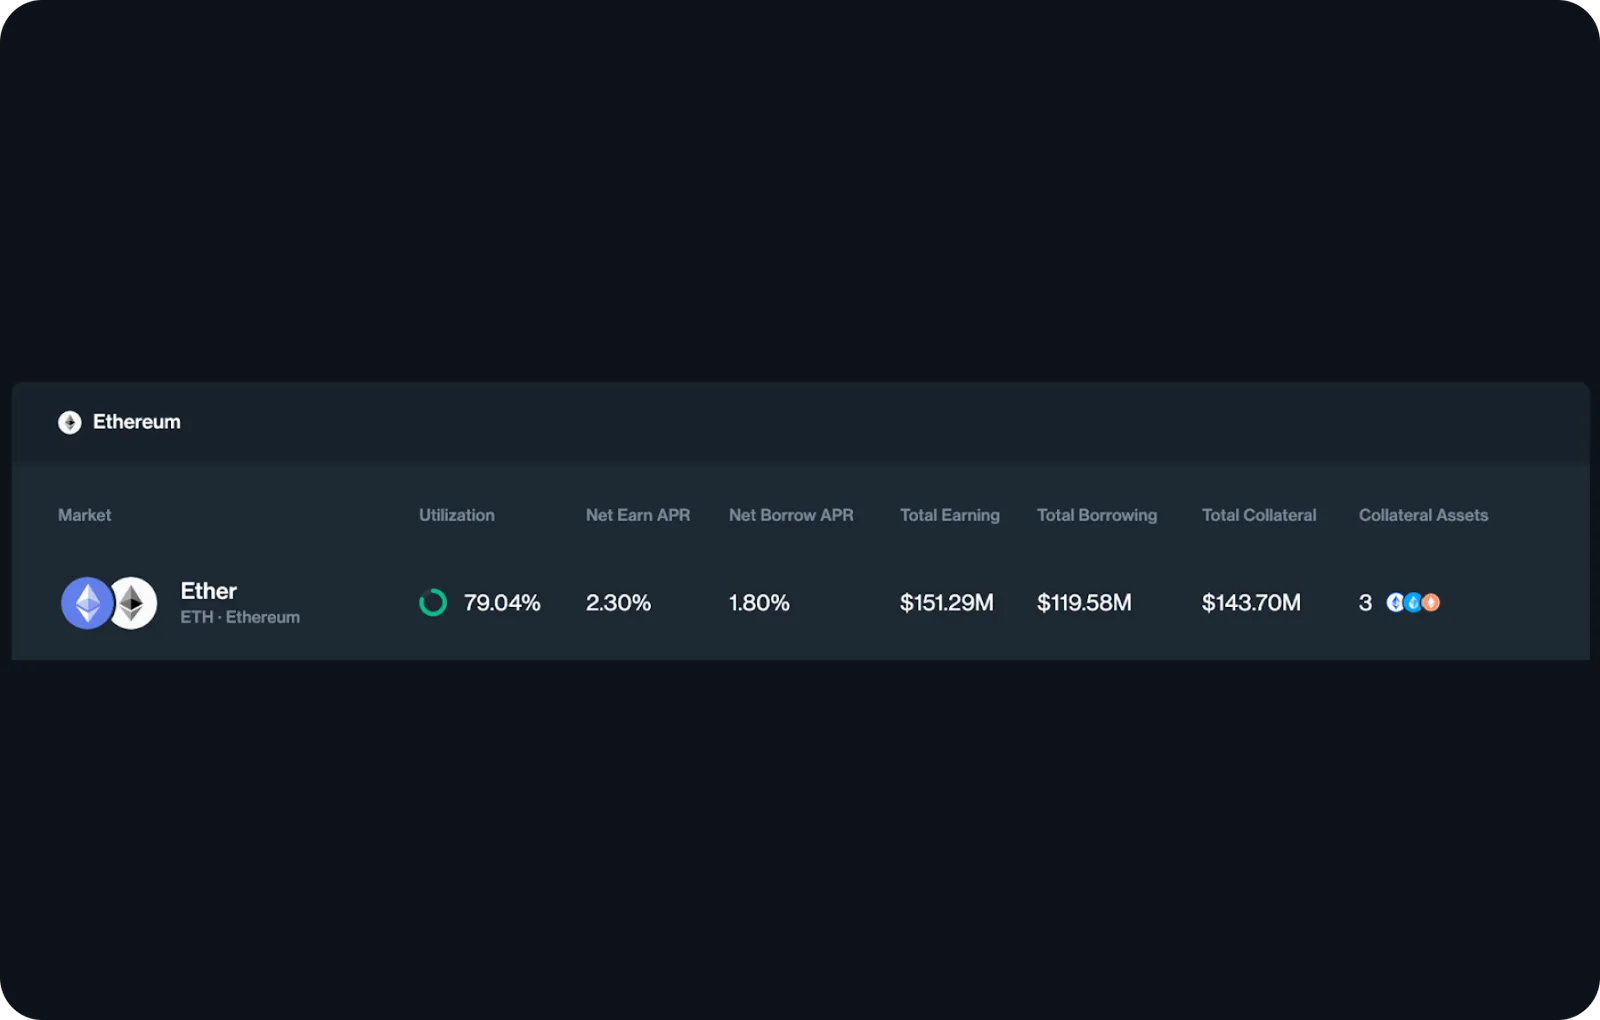Click the 2.30% net earn APR value
Image resolution: width=1600 pixels, height=1020 pixels.
(618, 603)
